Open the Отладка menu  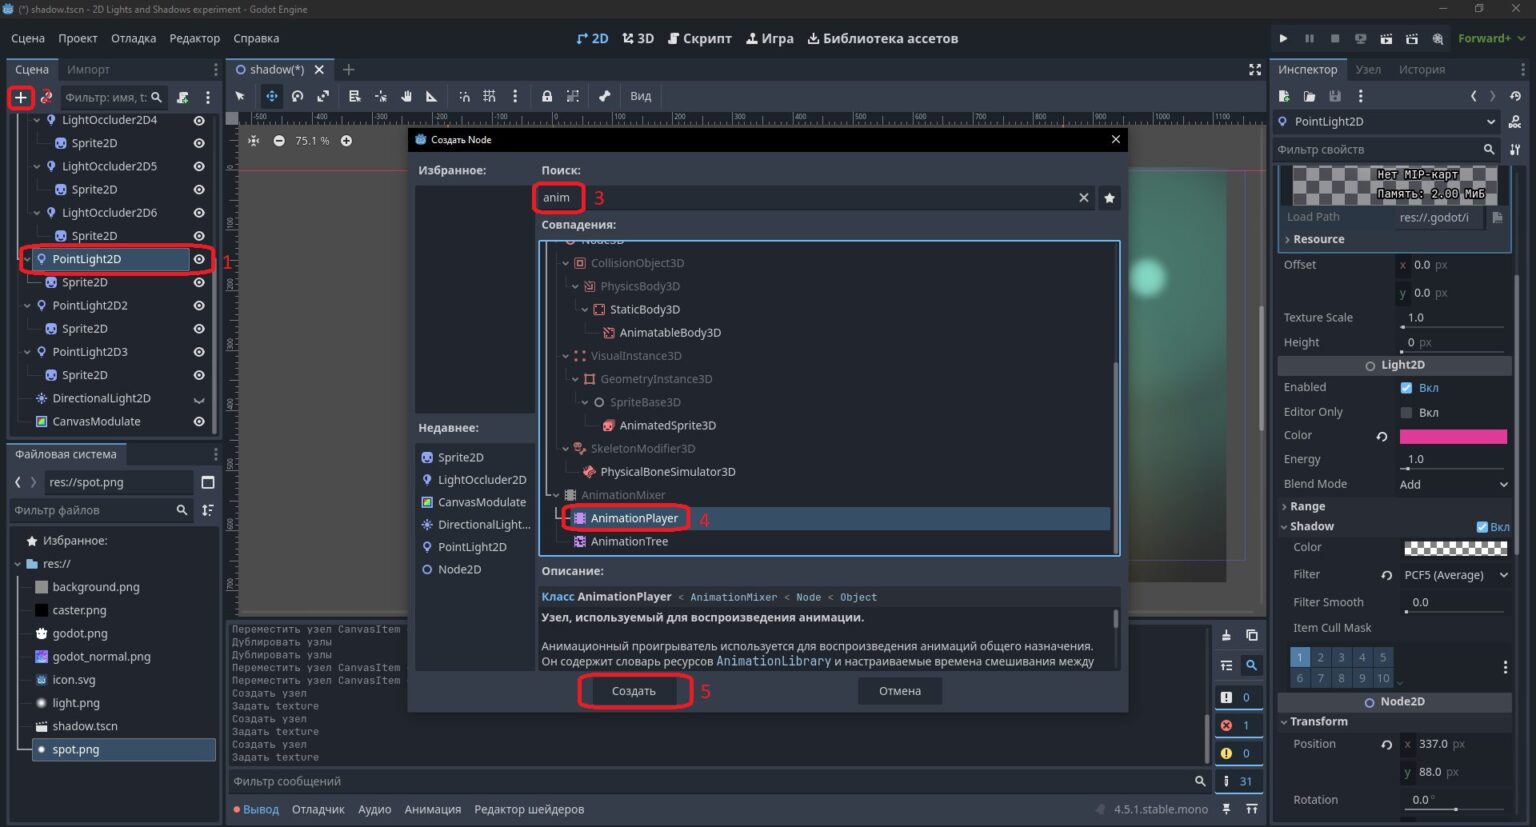point(133,38)
